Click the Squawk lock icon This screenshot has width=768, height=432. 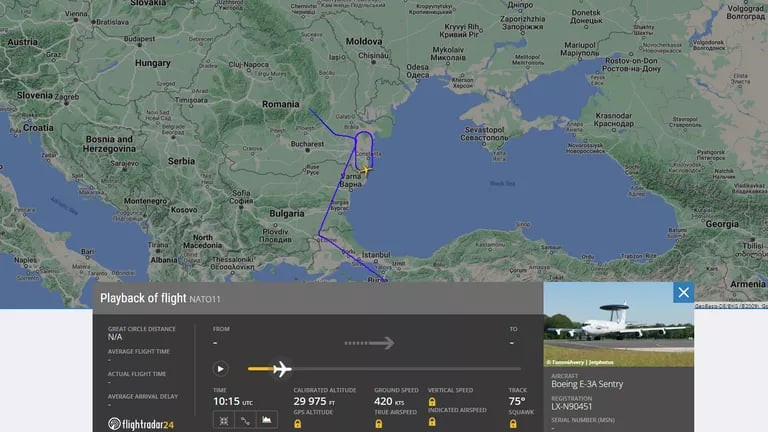pyautogui.click(x=513, y=423)
